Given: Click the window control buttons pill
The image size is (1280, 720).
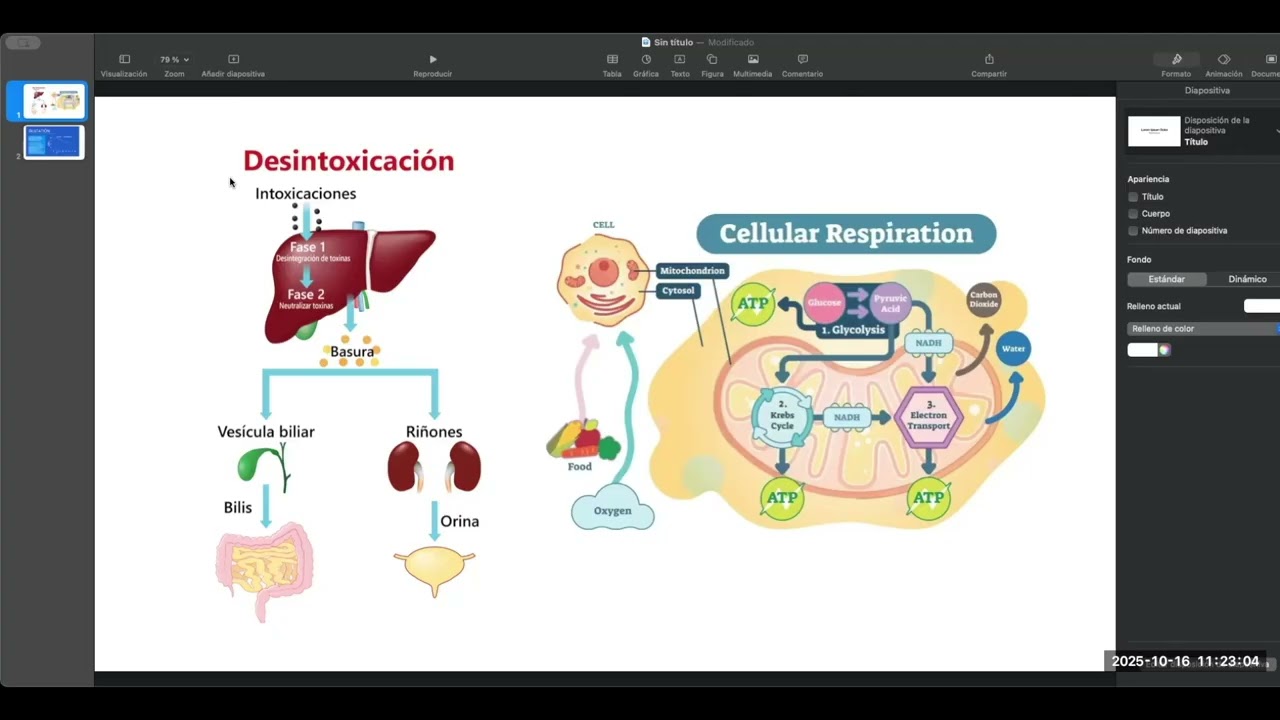Looking at the screenshot, I should pyautogui.click(x=22, y=42).
